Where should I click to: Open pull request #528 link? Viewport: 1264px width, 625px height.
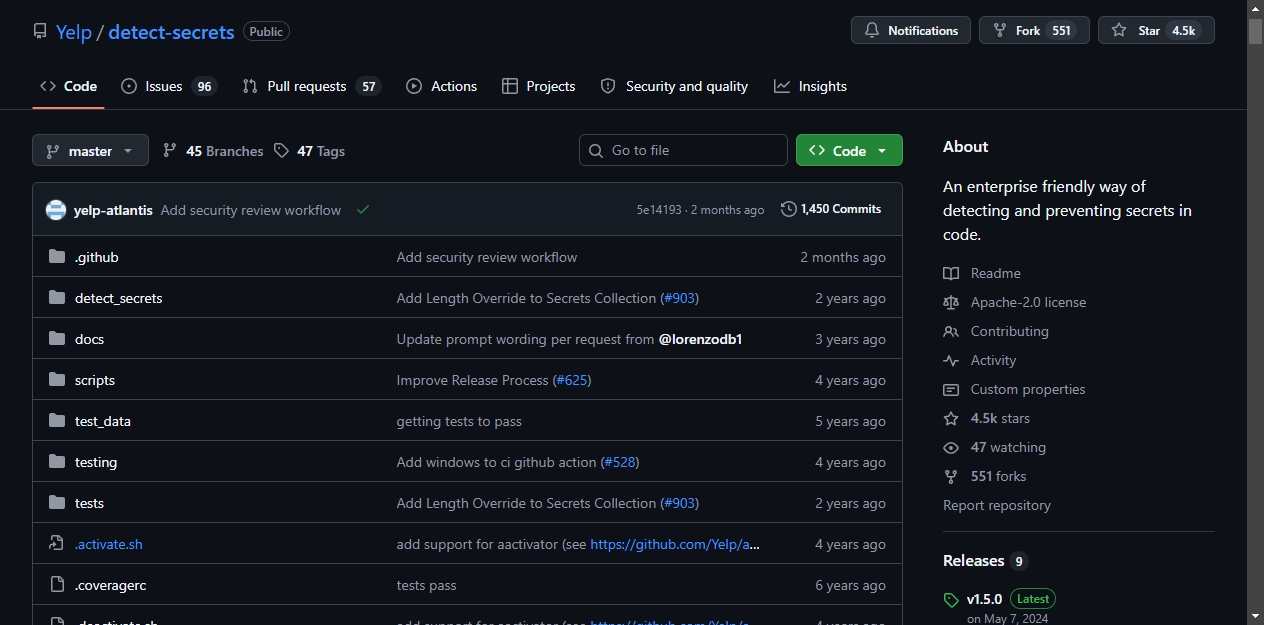click(x=620, y=462)
